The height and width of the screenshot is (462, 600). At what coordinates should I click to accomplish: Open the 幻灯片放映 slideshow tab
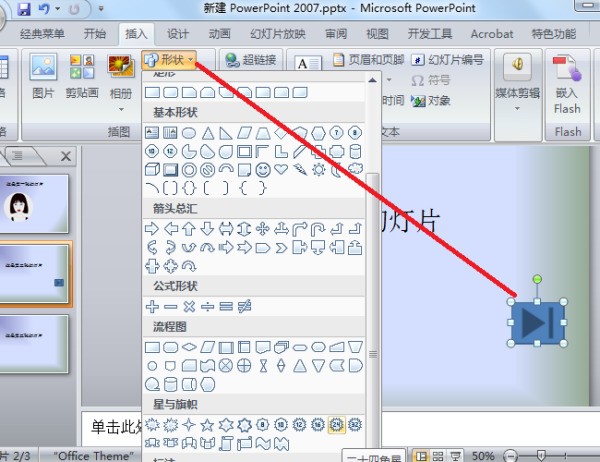[x=279, y=33]
